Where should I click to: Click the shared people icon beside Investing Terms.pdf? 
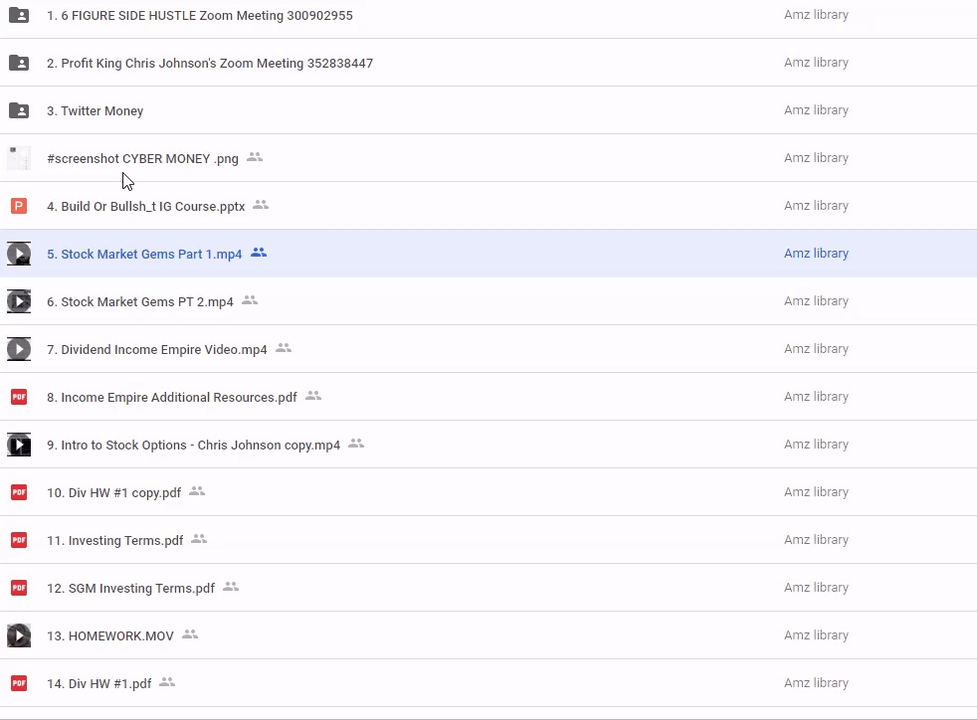pos(199,539)
